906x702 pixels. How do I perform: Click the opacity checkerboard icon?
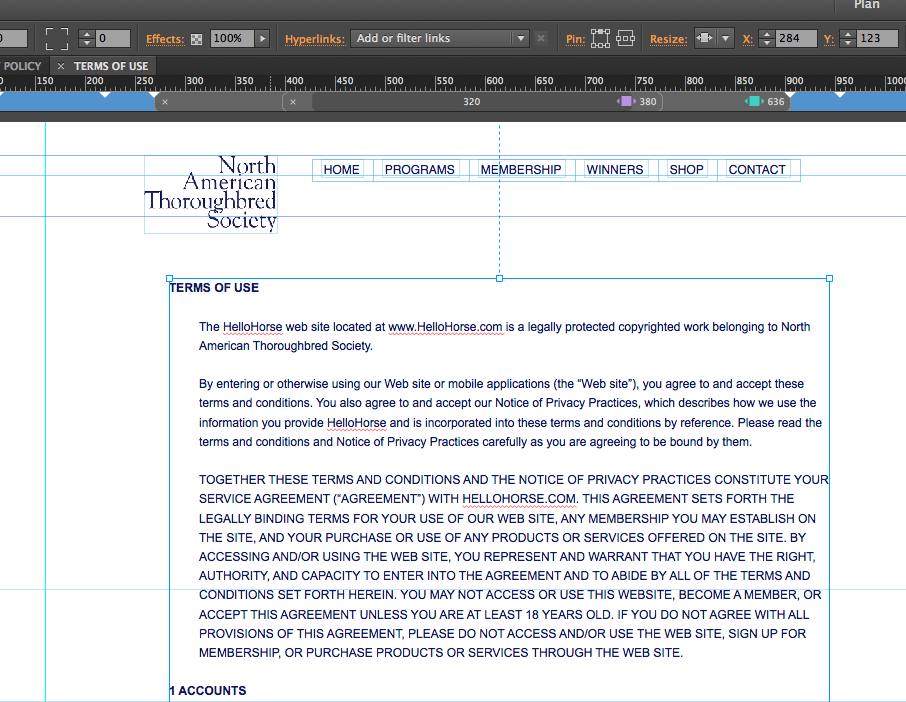click(x=196, y=39)
